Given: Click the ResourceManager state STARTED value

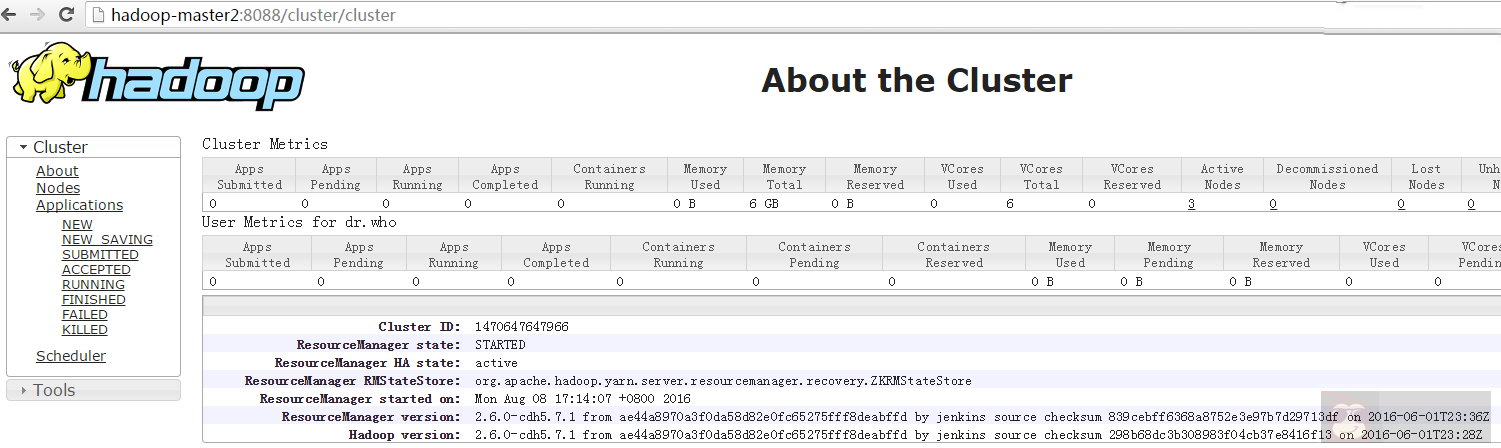Looking at the screenshot, I should [x=500, y=345].
